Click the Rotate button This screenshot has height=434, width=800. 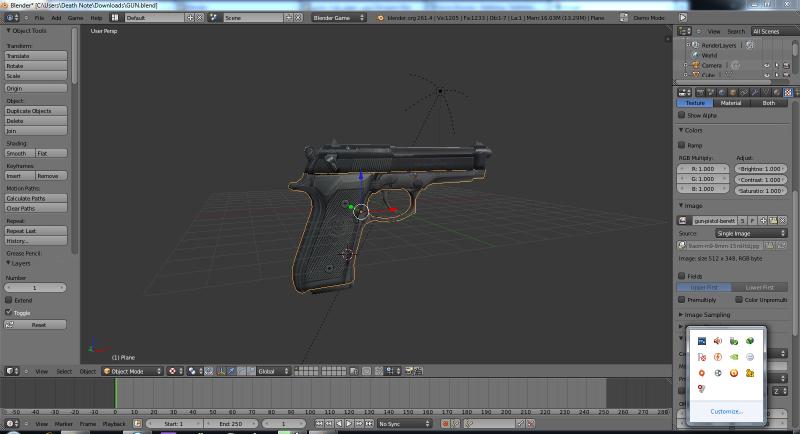(x=36, y=66)
